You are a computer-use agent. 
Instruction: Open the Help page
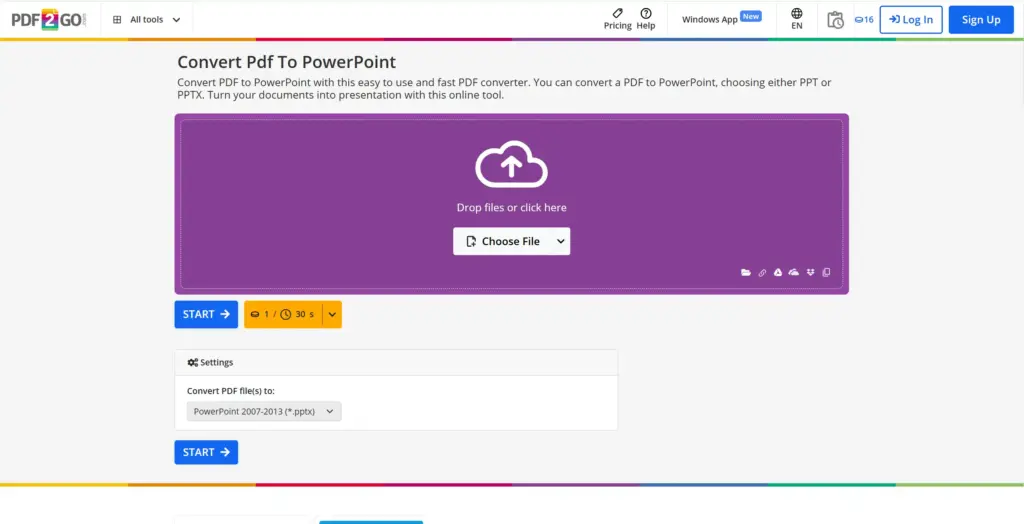pos(646,19)
